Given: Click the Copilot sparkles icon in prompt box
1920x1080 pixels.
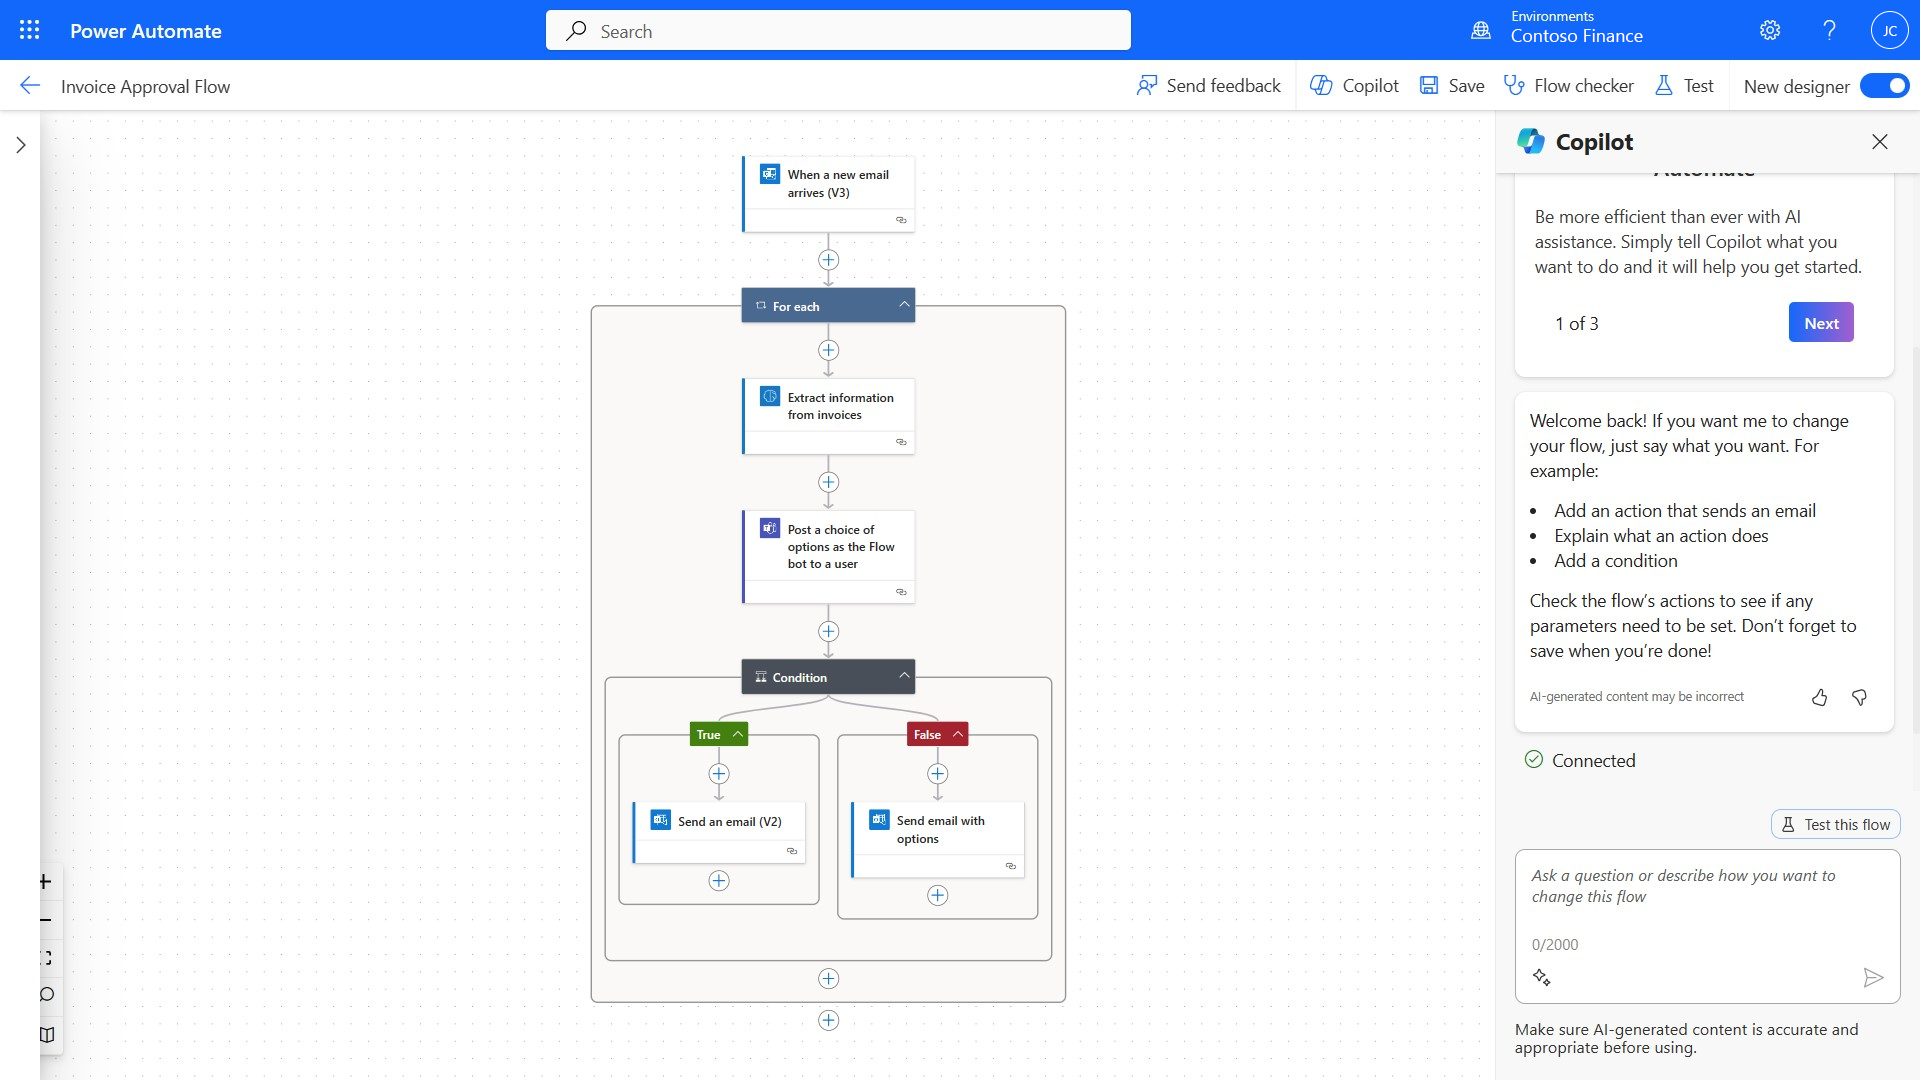Looking at the screenshot, I should [1542, 977].
